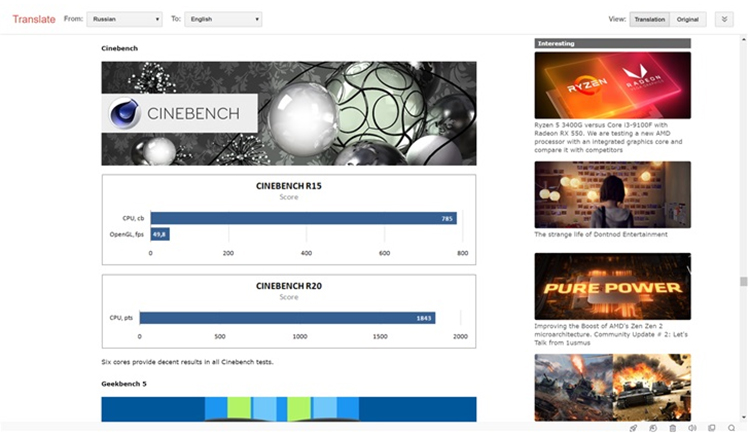
Task: Click the CPU cb bar showing 785
Action: click(x=304, y=218)
